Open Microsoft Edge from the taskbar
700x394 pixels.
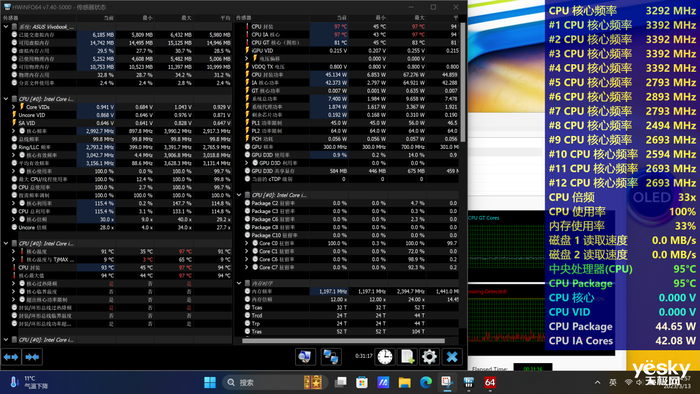[x=426, y=382]
